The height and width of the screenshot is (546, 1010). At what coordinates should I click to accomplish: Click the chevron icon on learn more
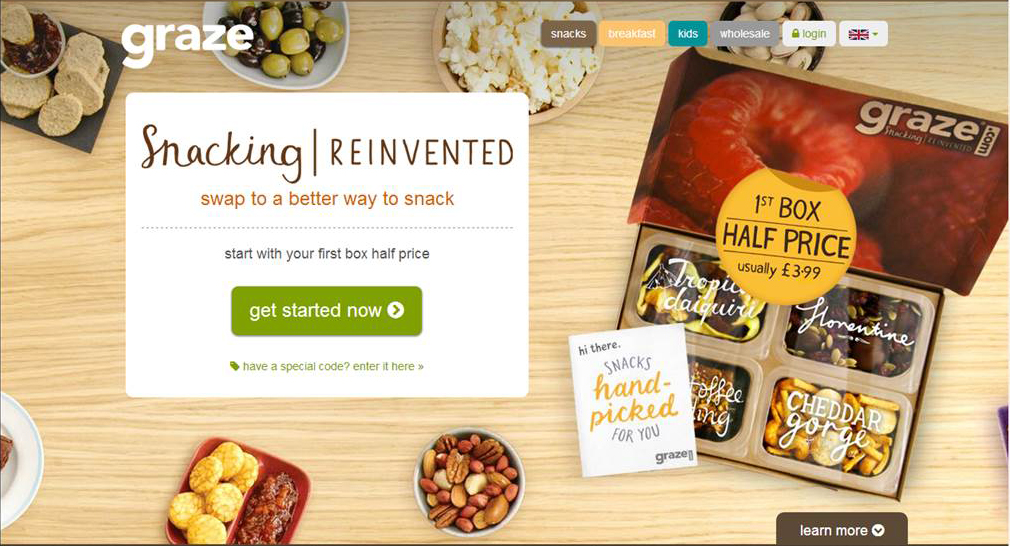(878, 531)
